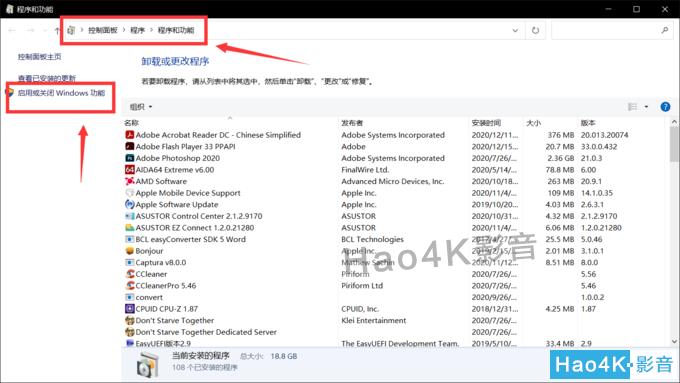Click the CPUID CPU-Z 1.87 icon

point(129,309)
